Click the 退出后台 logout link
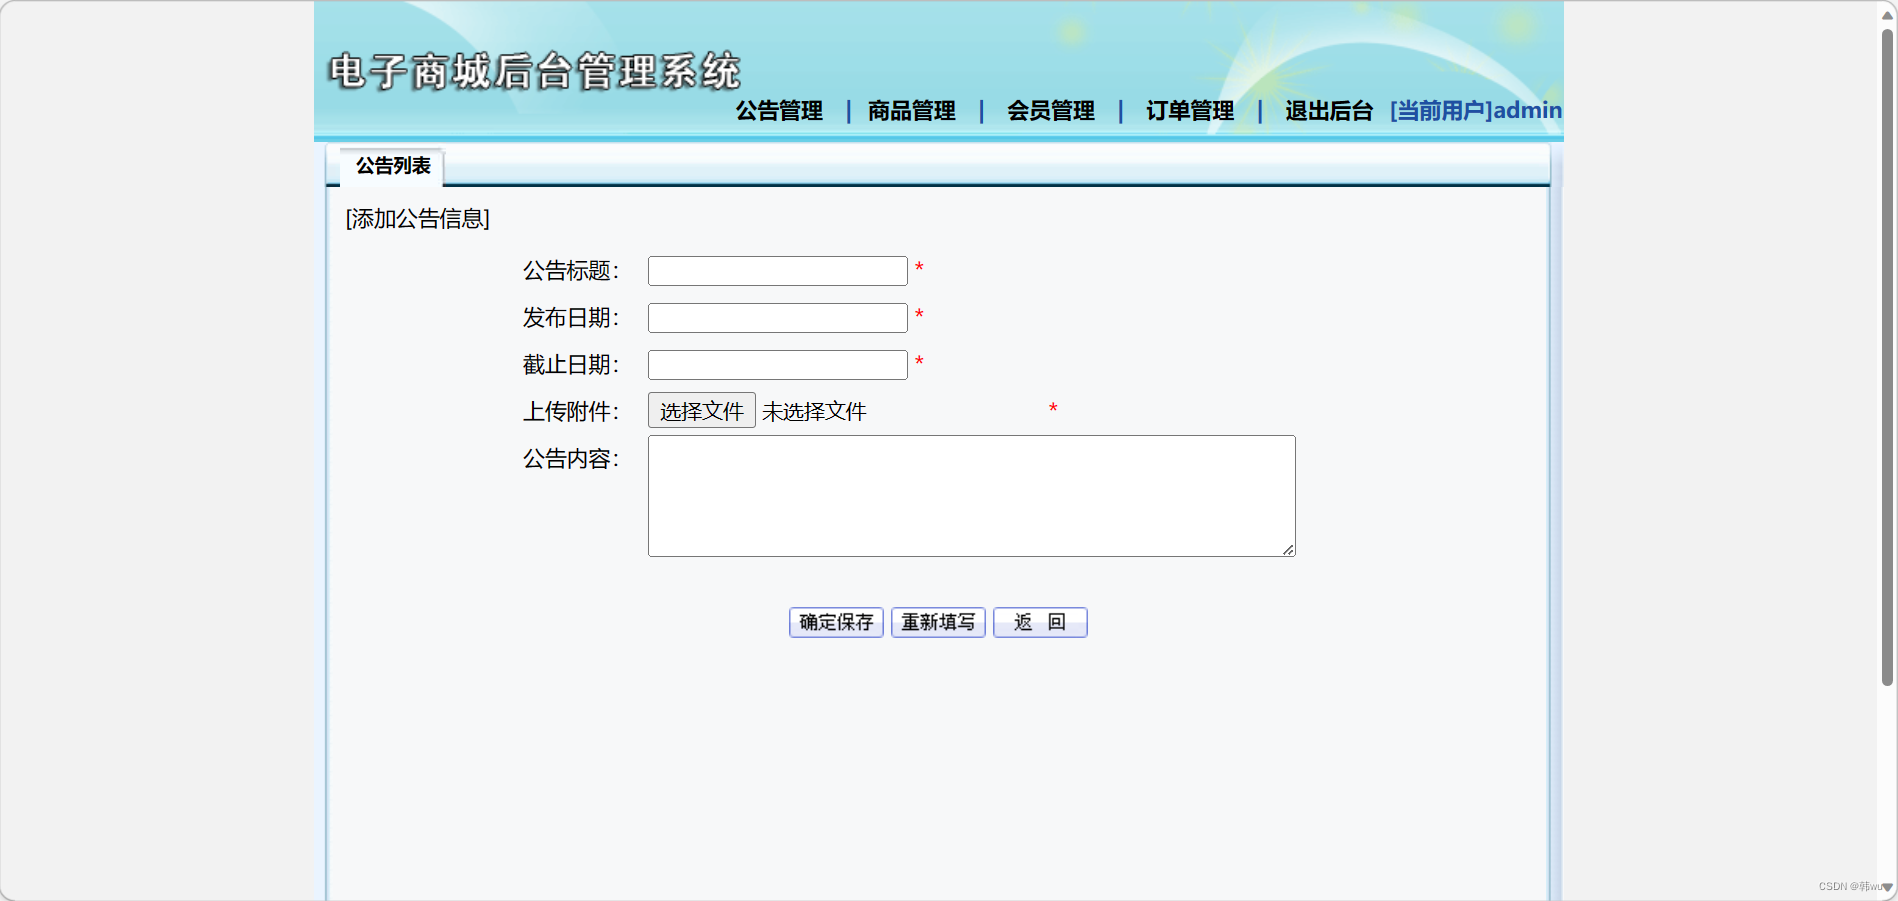This screenshot has width=1898, height=901. 1328,111
